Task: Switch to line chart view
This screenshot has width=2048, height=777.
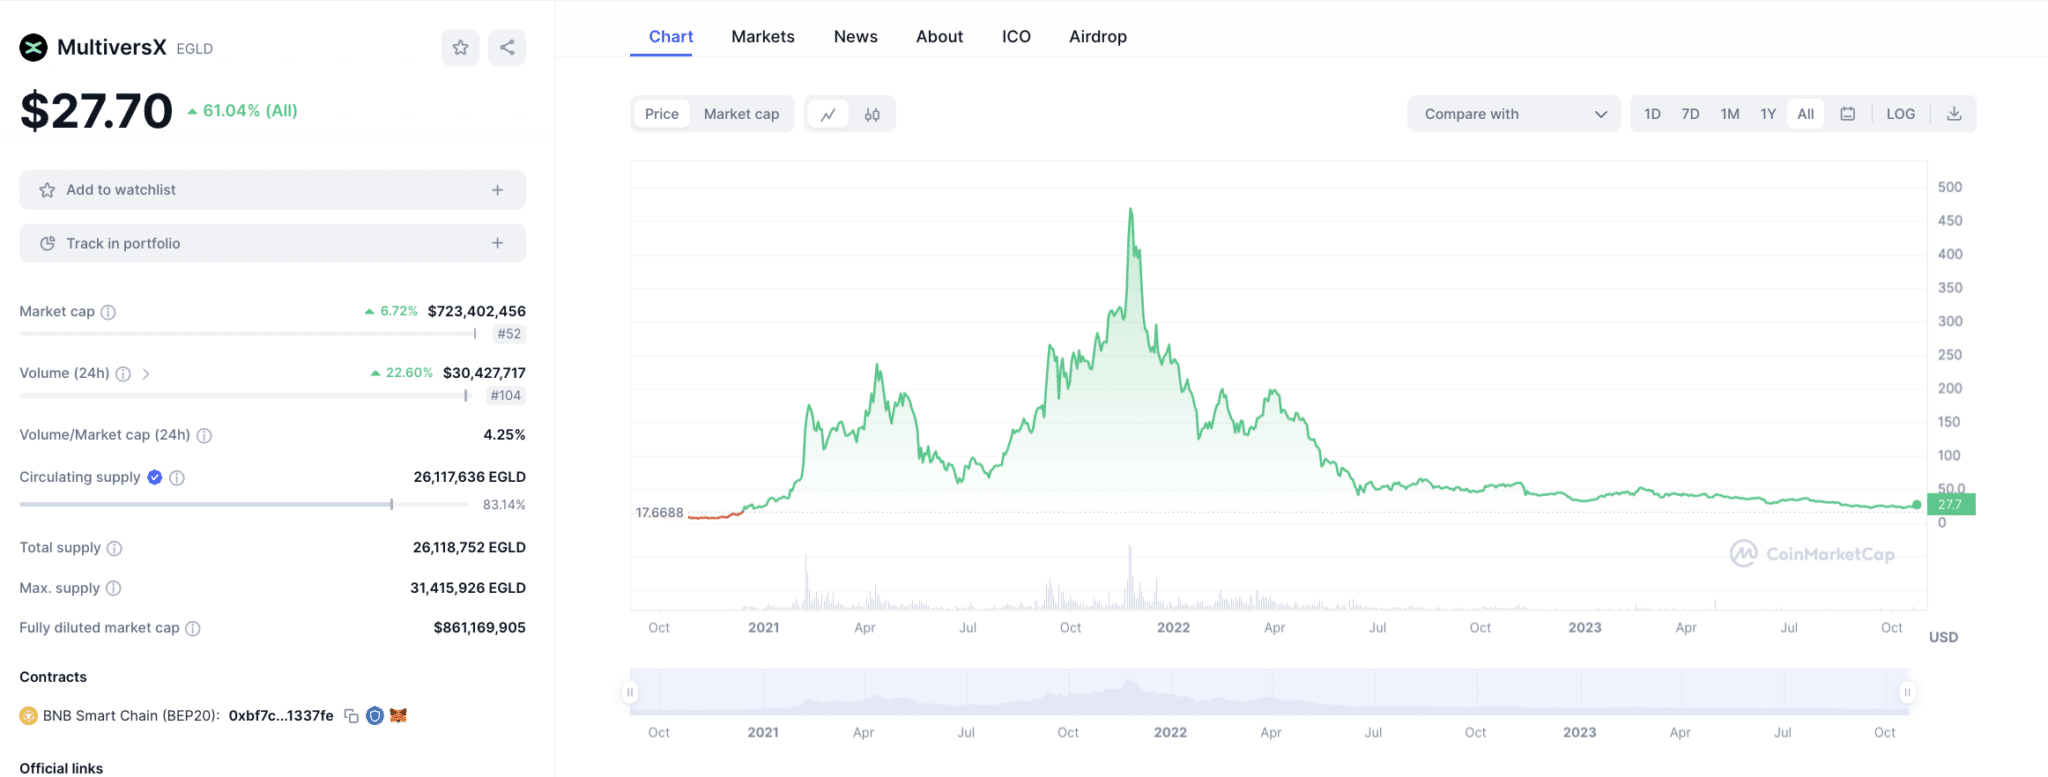Action: (x=828, y=114)
